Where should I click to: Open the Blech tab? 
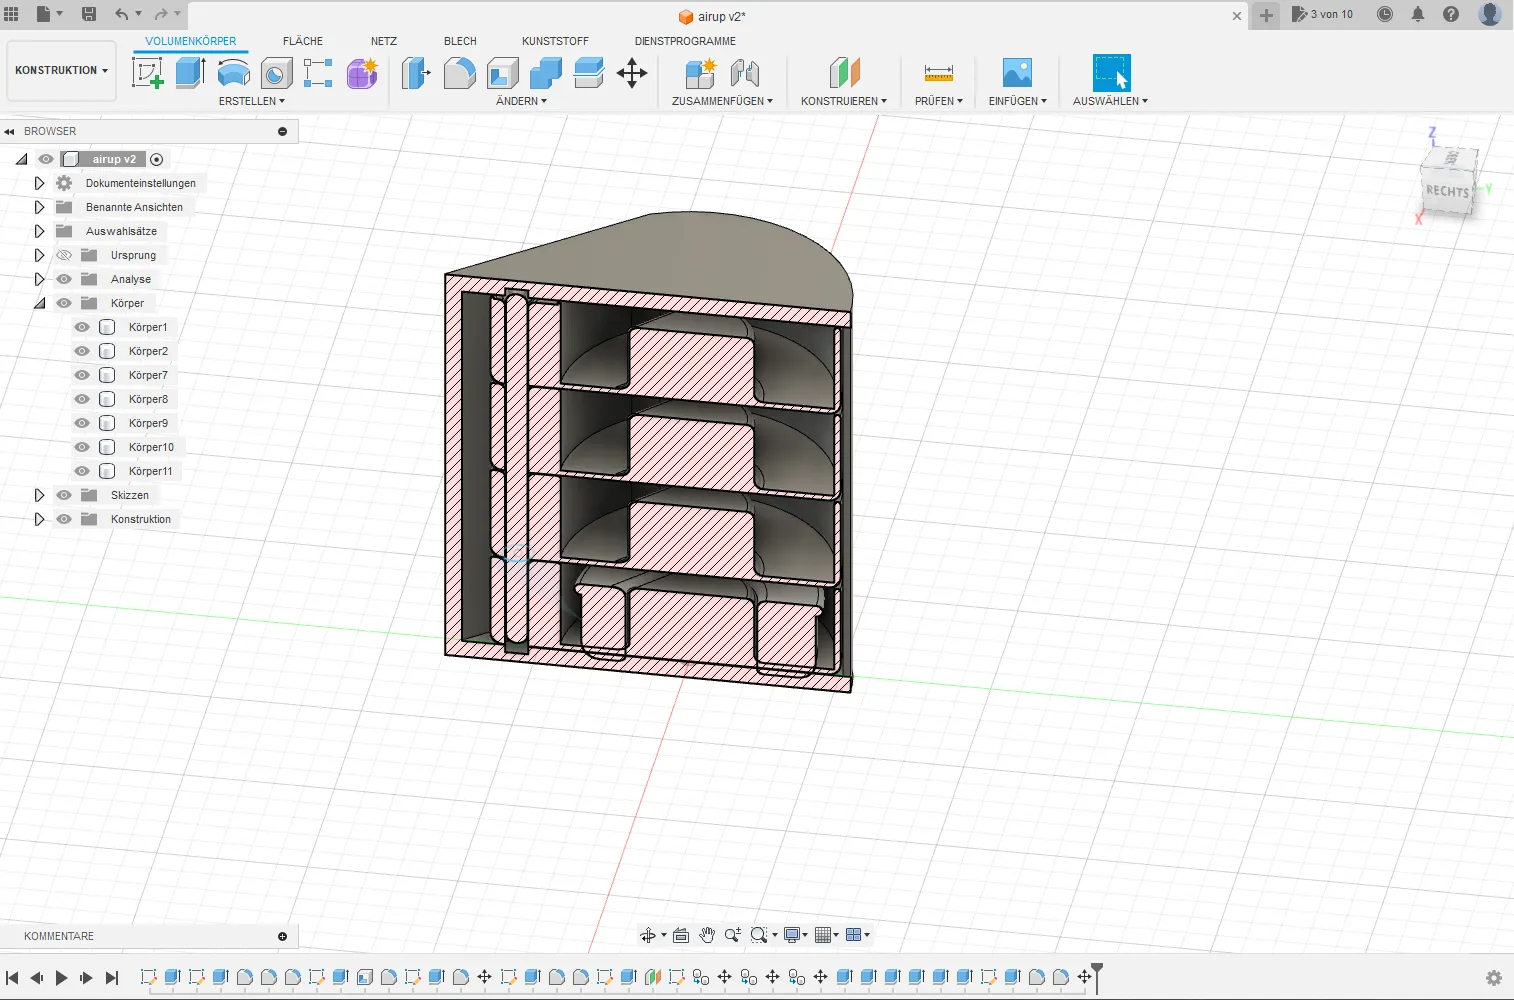point(460,41)
